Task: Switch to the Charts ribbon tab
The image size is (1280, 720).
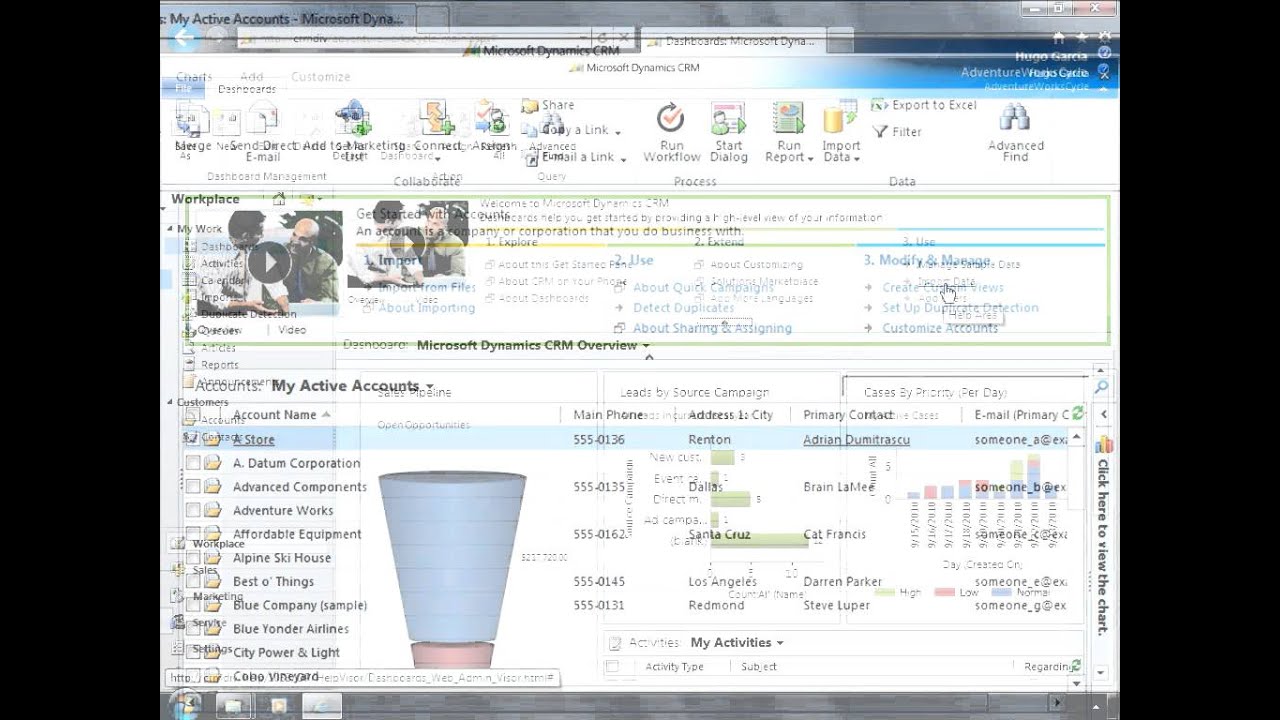Action: point(194,76)
